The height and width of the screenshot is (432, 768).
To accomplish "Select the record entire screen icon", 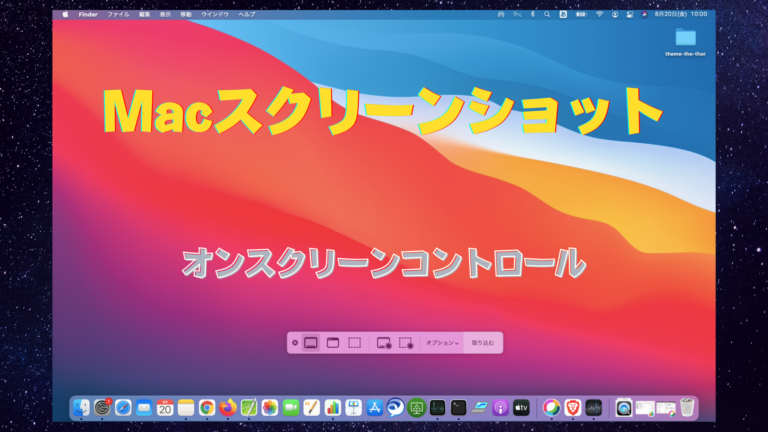I will tap(384, 343).
